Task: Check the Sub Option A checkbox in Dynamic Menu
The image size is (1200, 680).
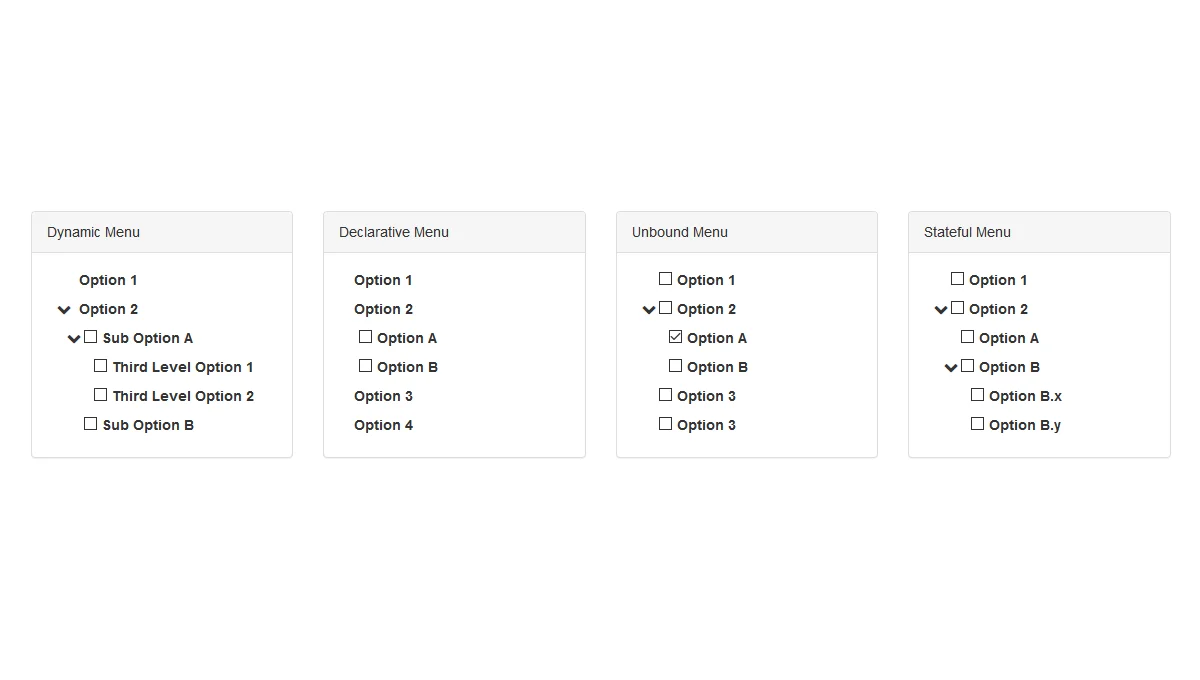Action: click(x=90, y=337)
